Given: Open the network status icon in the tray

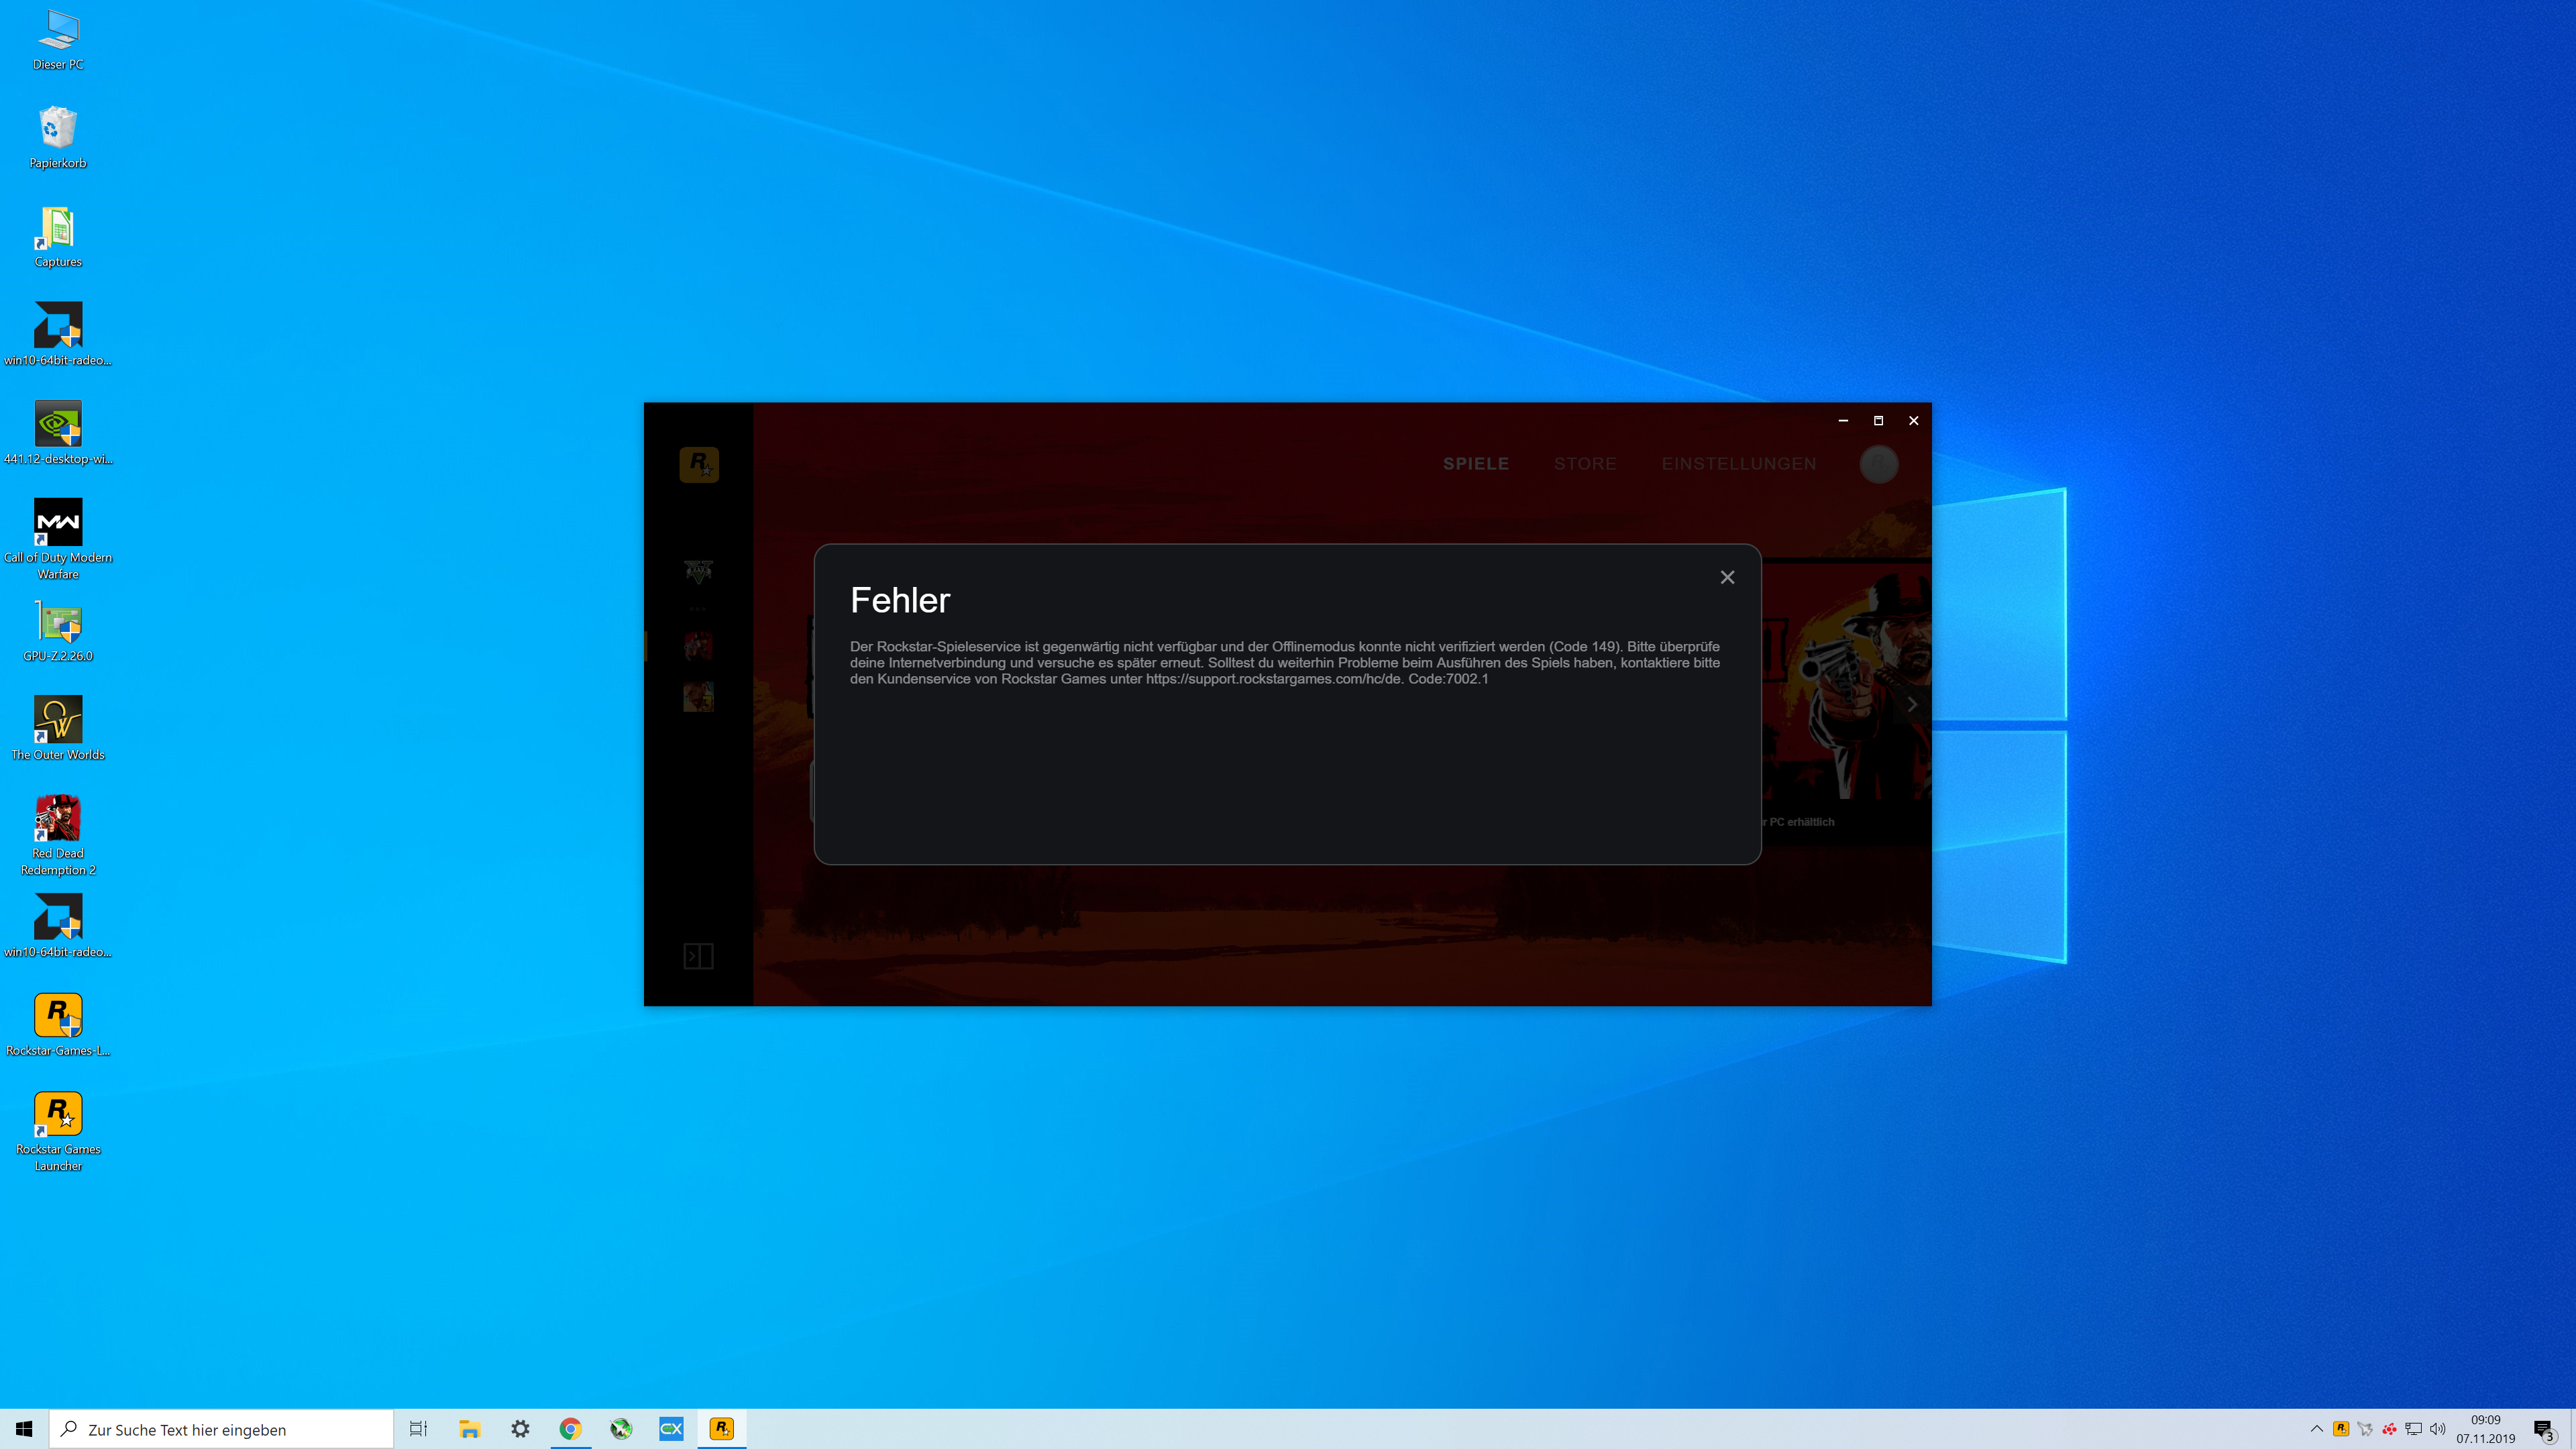Looking at the screenshot, I should coord(2414,1430).
